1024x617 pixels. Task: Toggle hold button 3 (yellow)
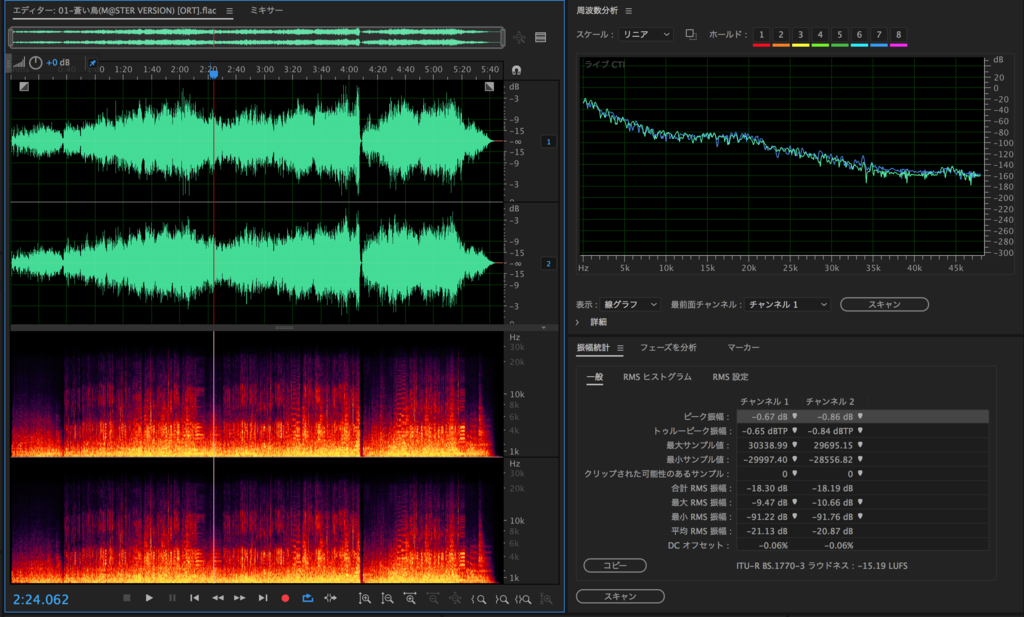coord(800,35)
